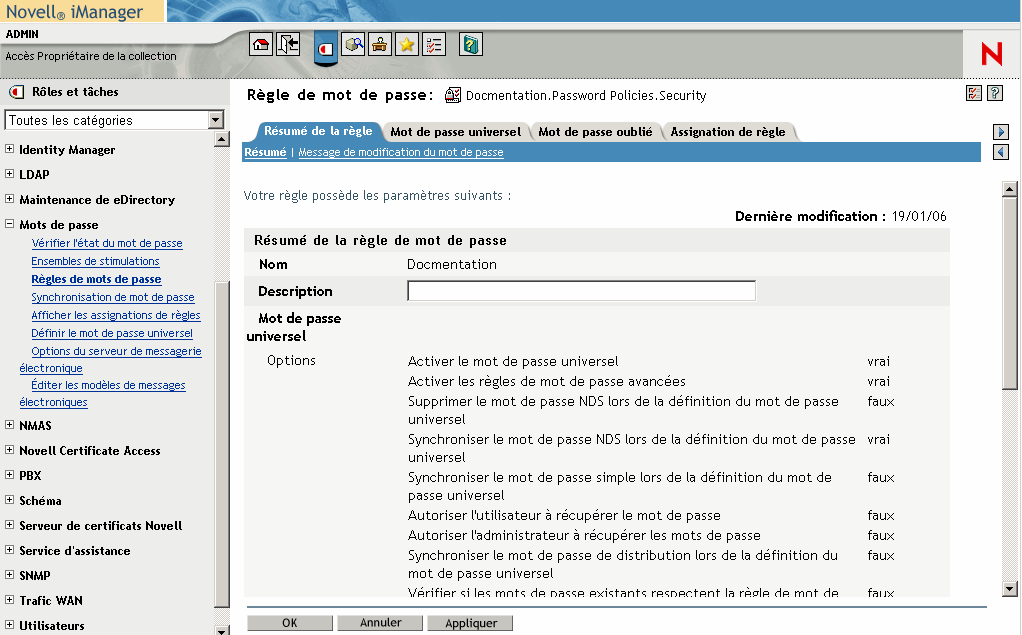Expand the Trafic WAN category
1022x635 pixels.
[x=9, y=600]
